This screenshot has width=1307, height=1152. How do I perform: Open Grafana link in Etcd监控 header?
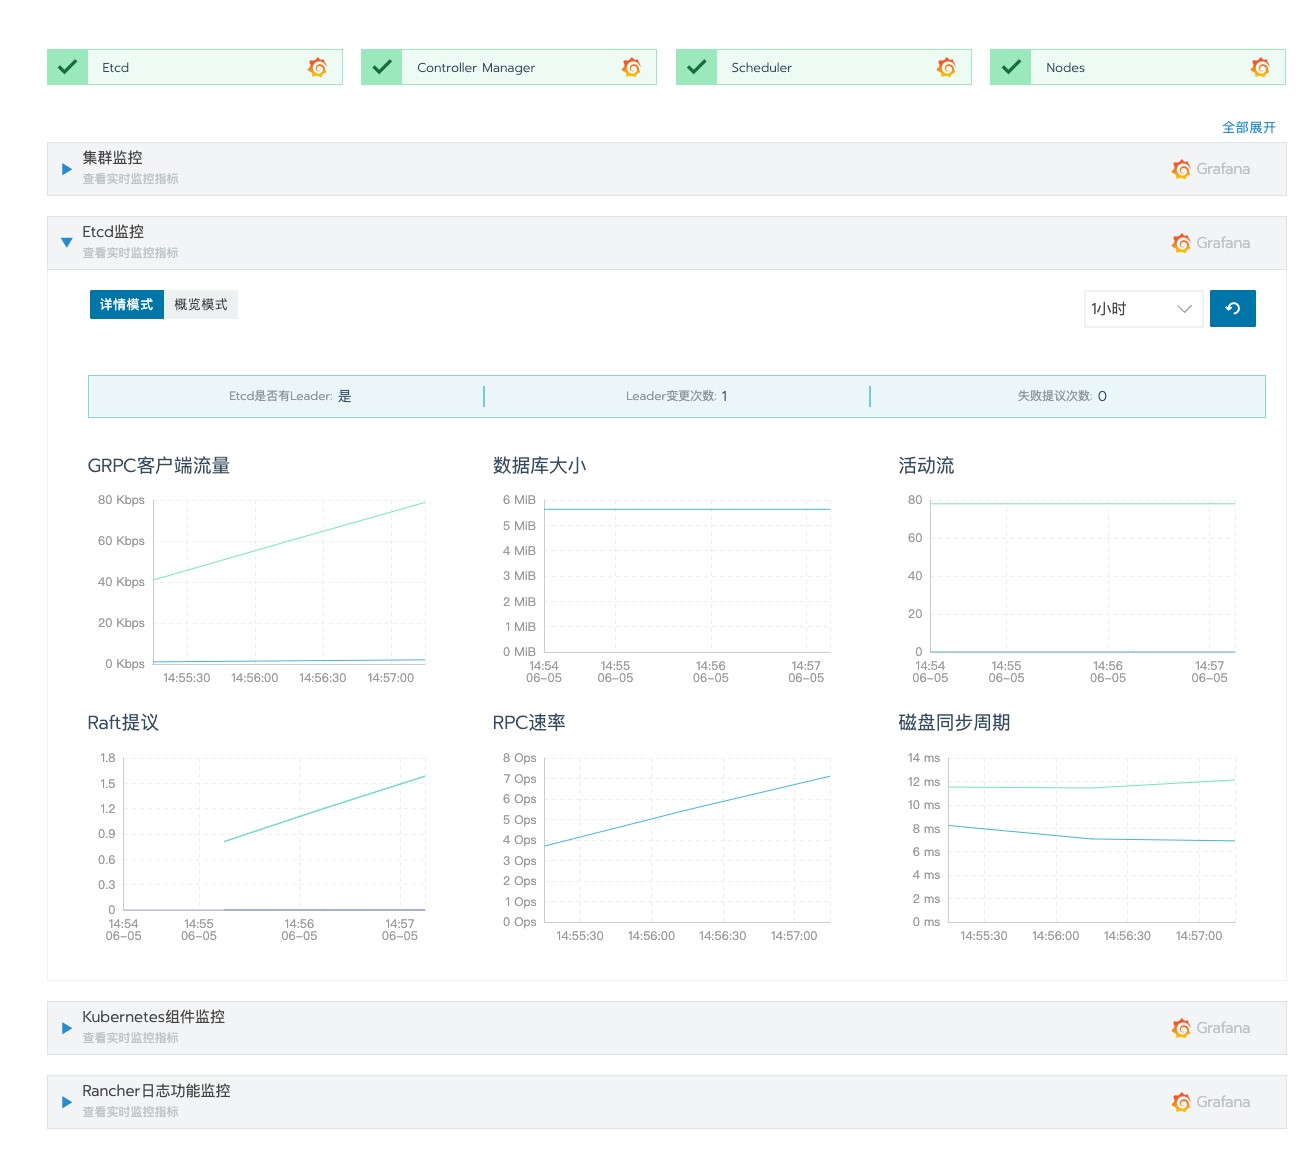click(1211, 243)
